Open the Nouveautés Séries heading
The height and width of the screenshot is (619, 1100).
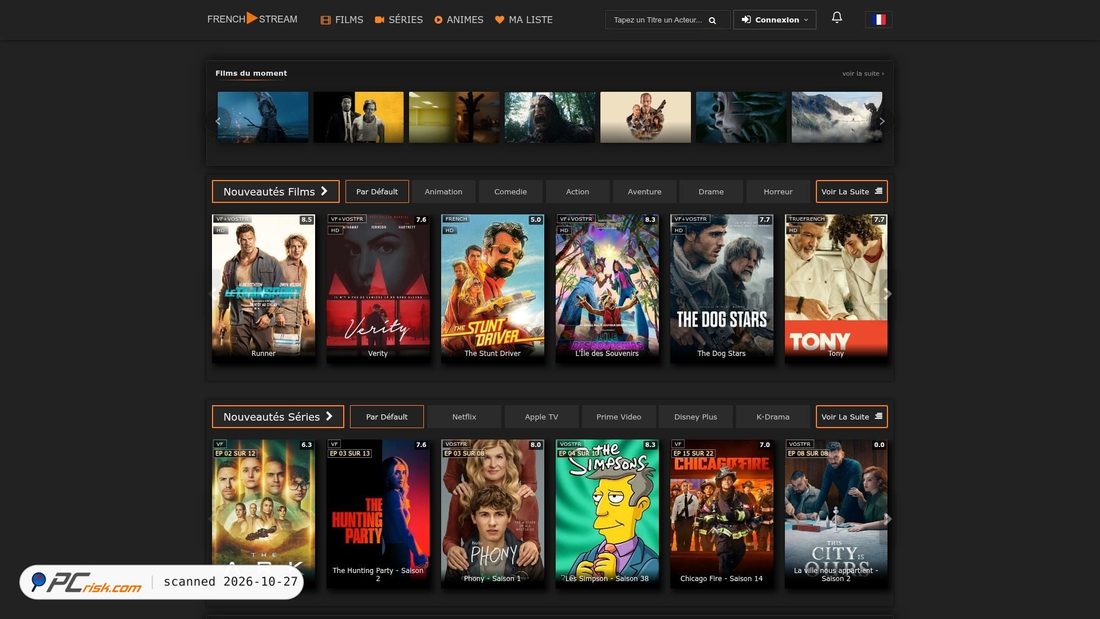point(278,417)
